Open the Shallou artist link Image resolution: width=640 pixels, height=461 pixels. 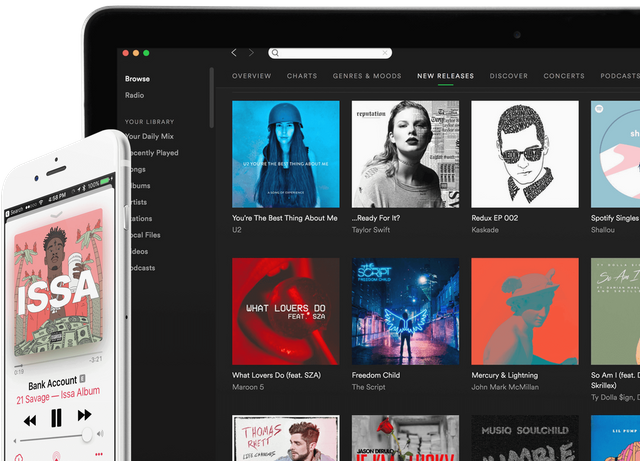pyautogui.click(x=603, y=230)
